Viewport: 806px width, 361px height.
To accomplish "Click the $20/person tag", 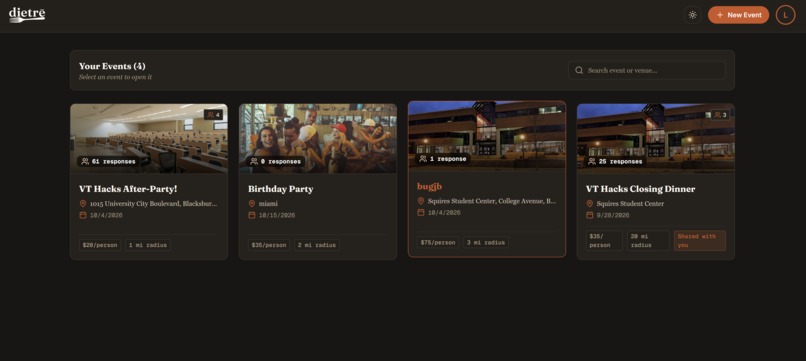I will [x=100, y=245].
